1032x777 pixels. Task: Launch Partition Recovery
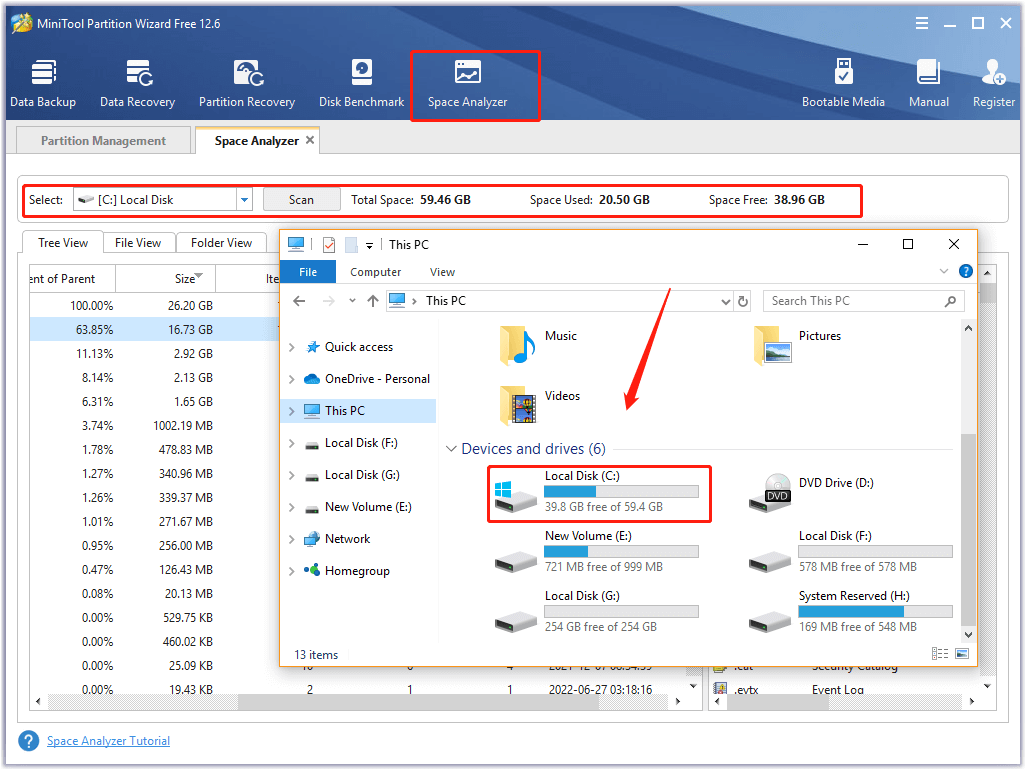[x=246, y=80]
